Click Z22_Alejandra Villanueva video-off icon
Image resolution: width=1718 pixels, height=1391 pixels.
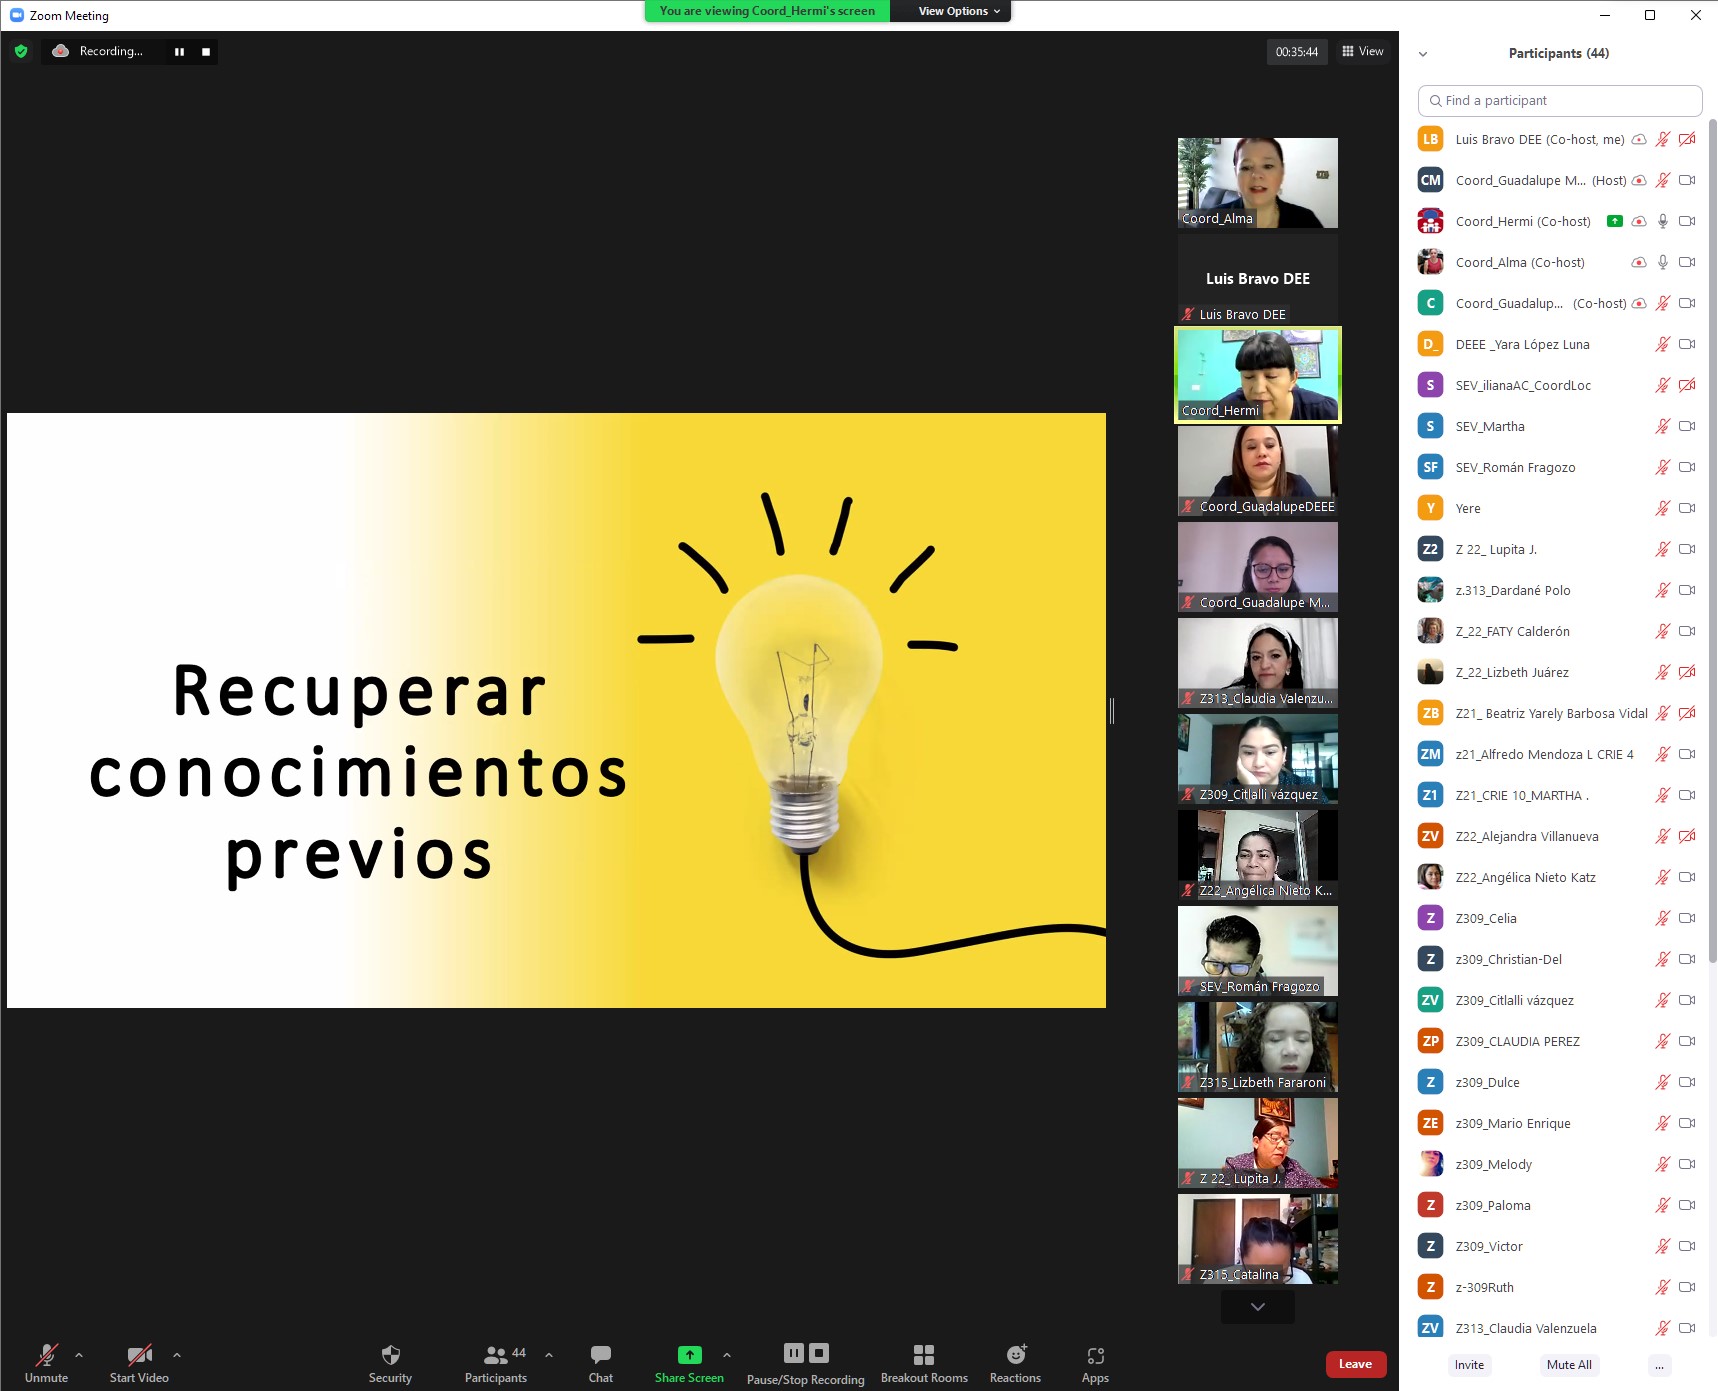1687,836
